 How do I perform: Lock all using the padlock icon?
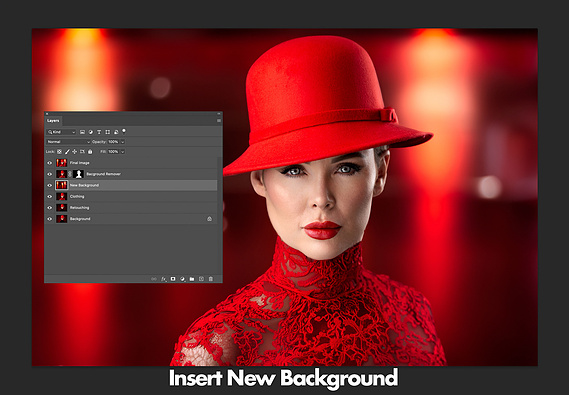point(90,152)
